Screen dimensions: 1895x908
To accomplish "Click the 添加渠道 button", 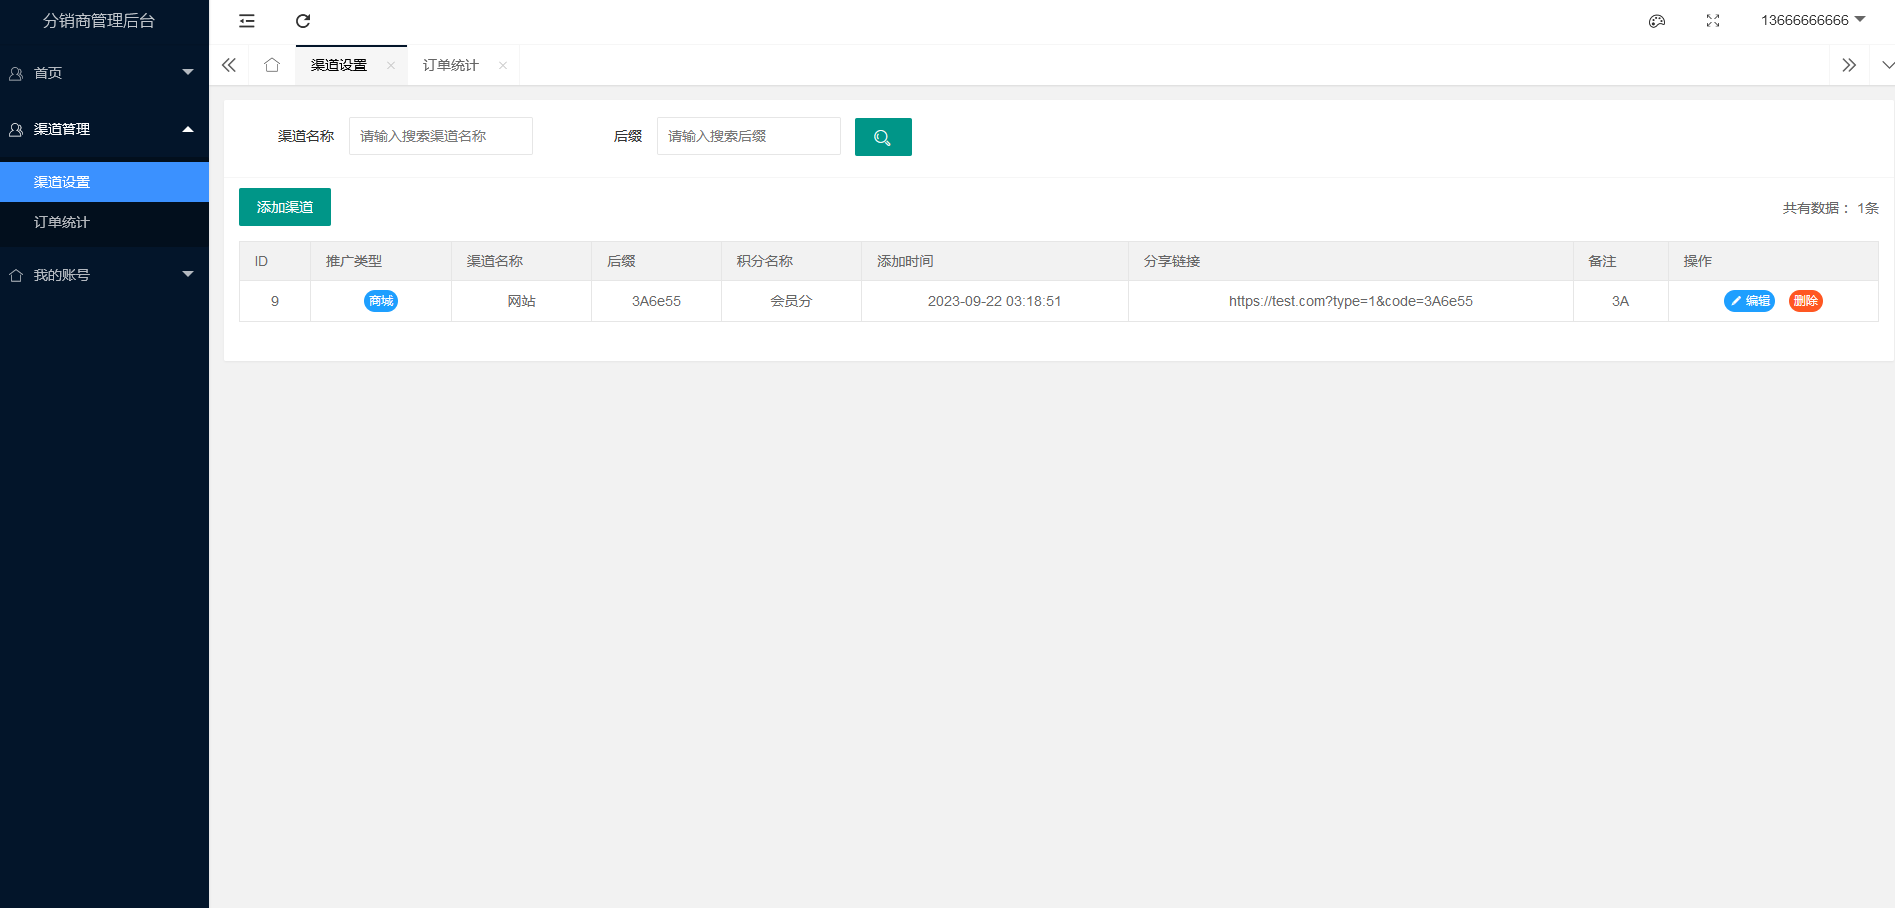I will pyautogui.click(x=285, y=207).
